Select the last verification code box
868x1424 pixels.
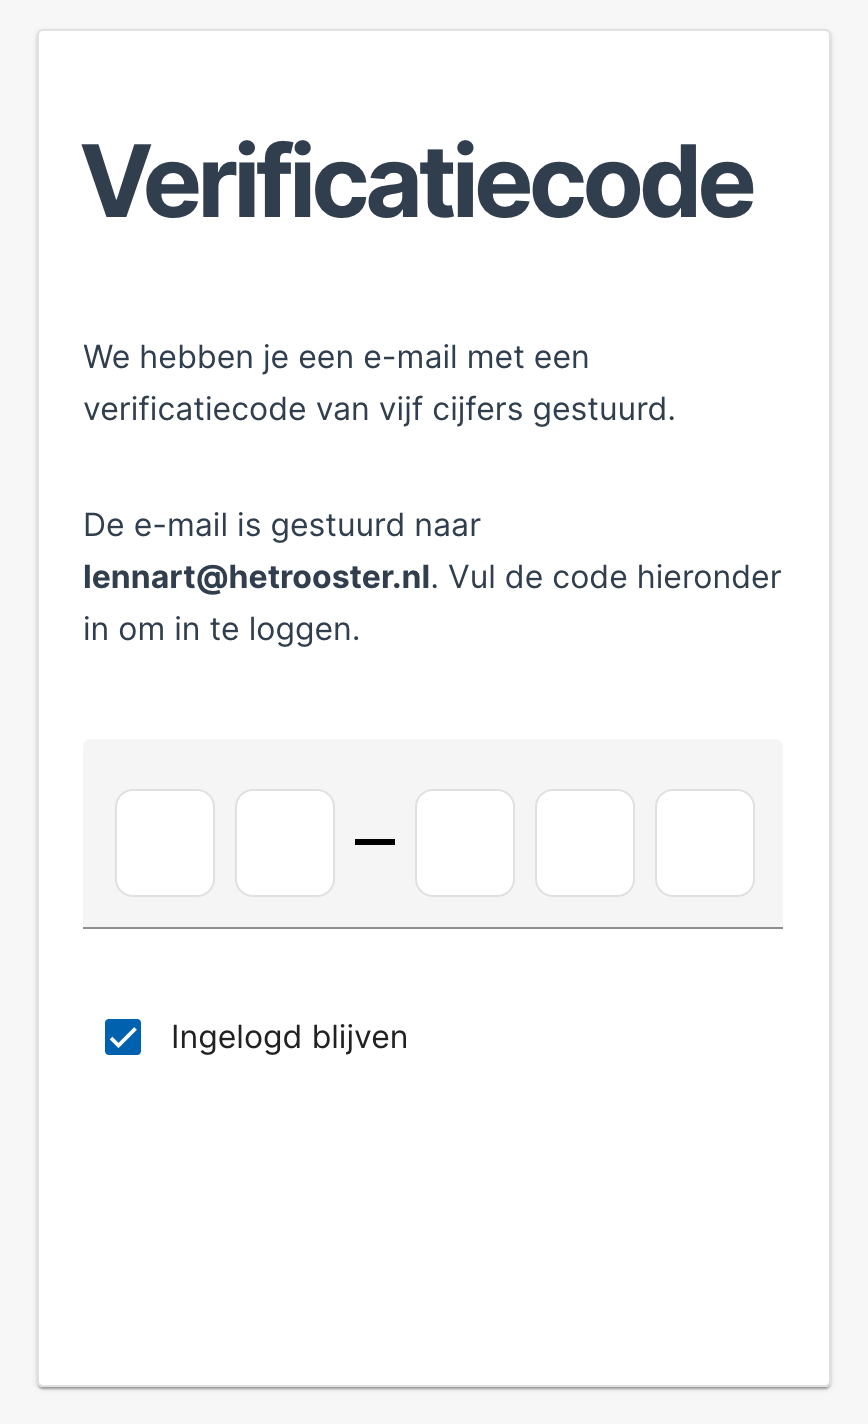[x=704, y=843]
